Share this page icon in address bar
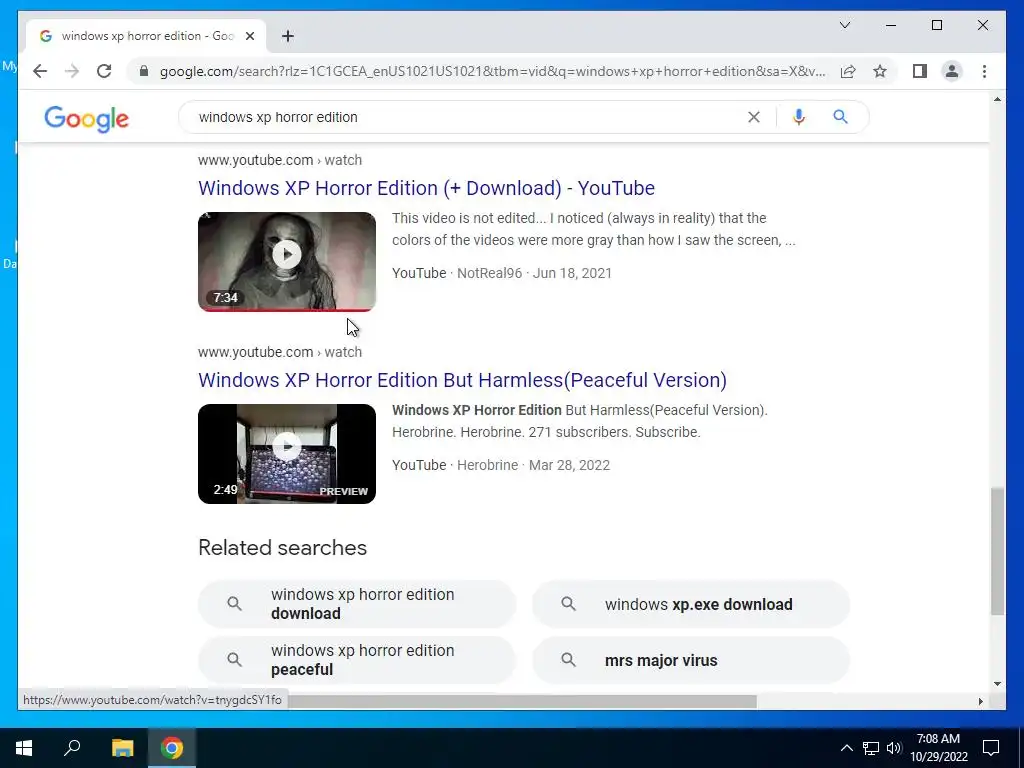This screenshot has width=1024, height=768. 848,71
